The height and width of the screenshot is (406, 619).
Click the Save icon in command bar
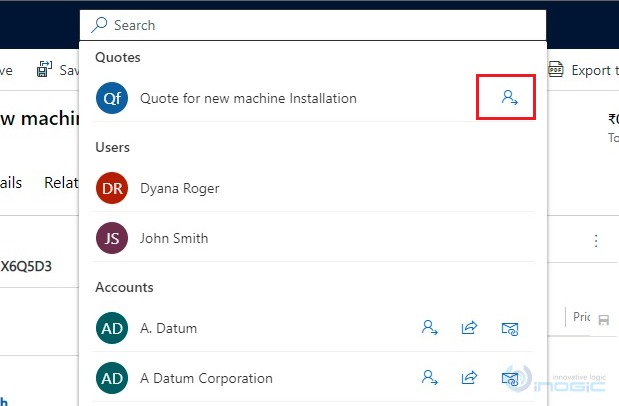click(x=45, y=70)
